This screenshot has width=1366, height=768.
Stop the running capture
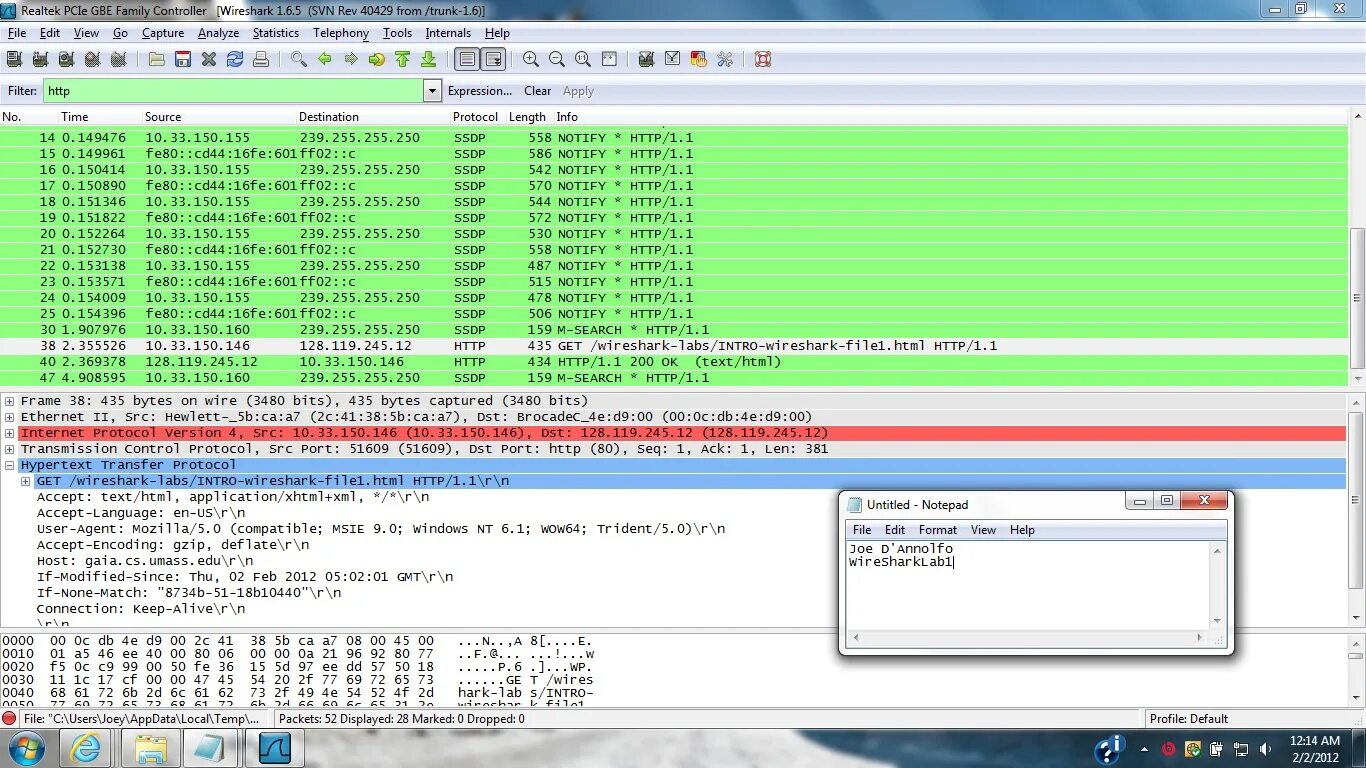[92, 59]
